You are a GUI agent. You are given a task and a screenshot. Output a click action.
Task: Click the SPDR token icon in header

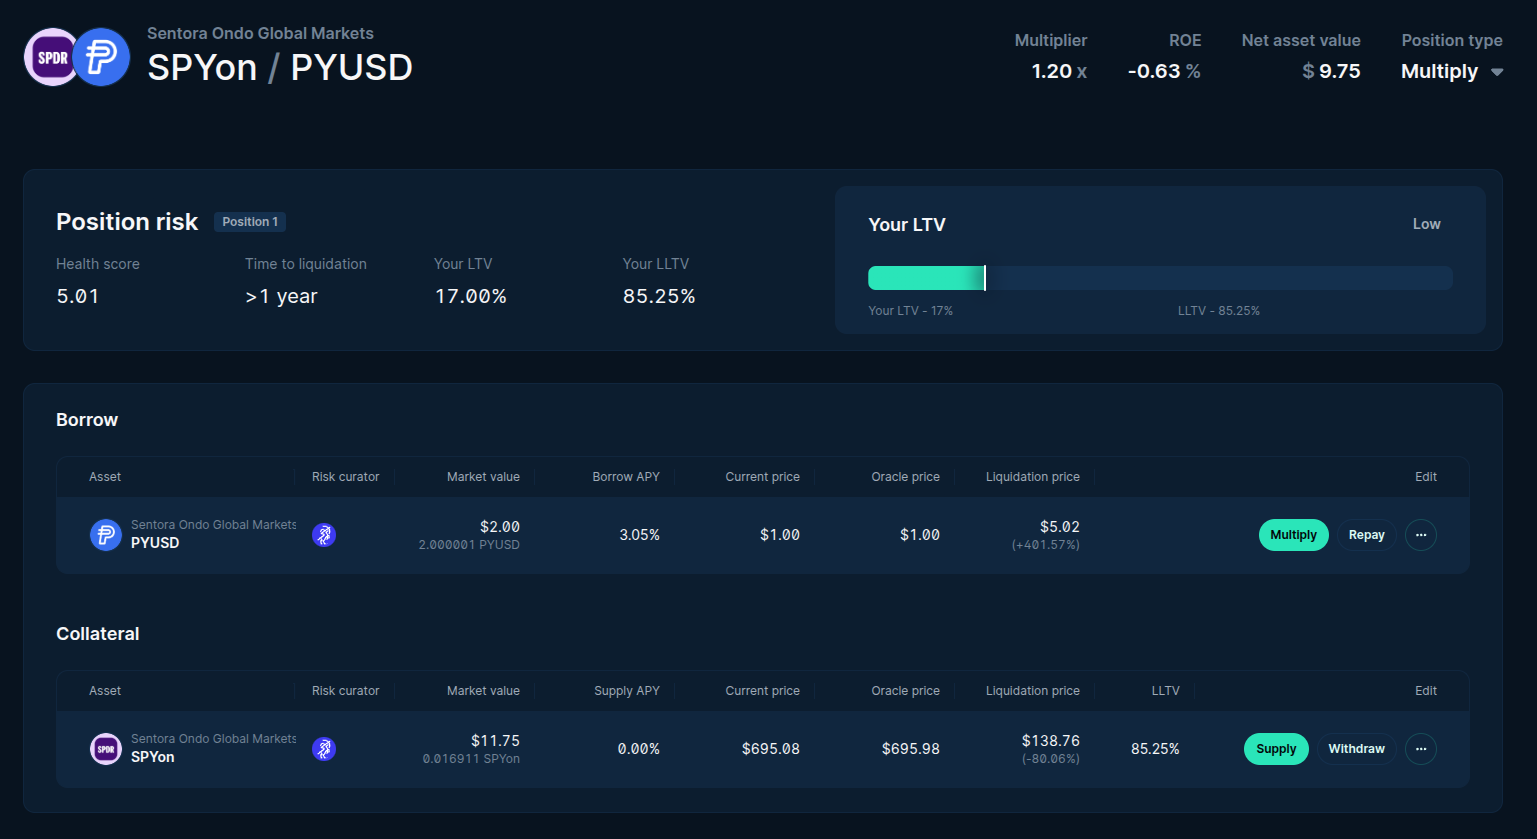point(50,58)
